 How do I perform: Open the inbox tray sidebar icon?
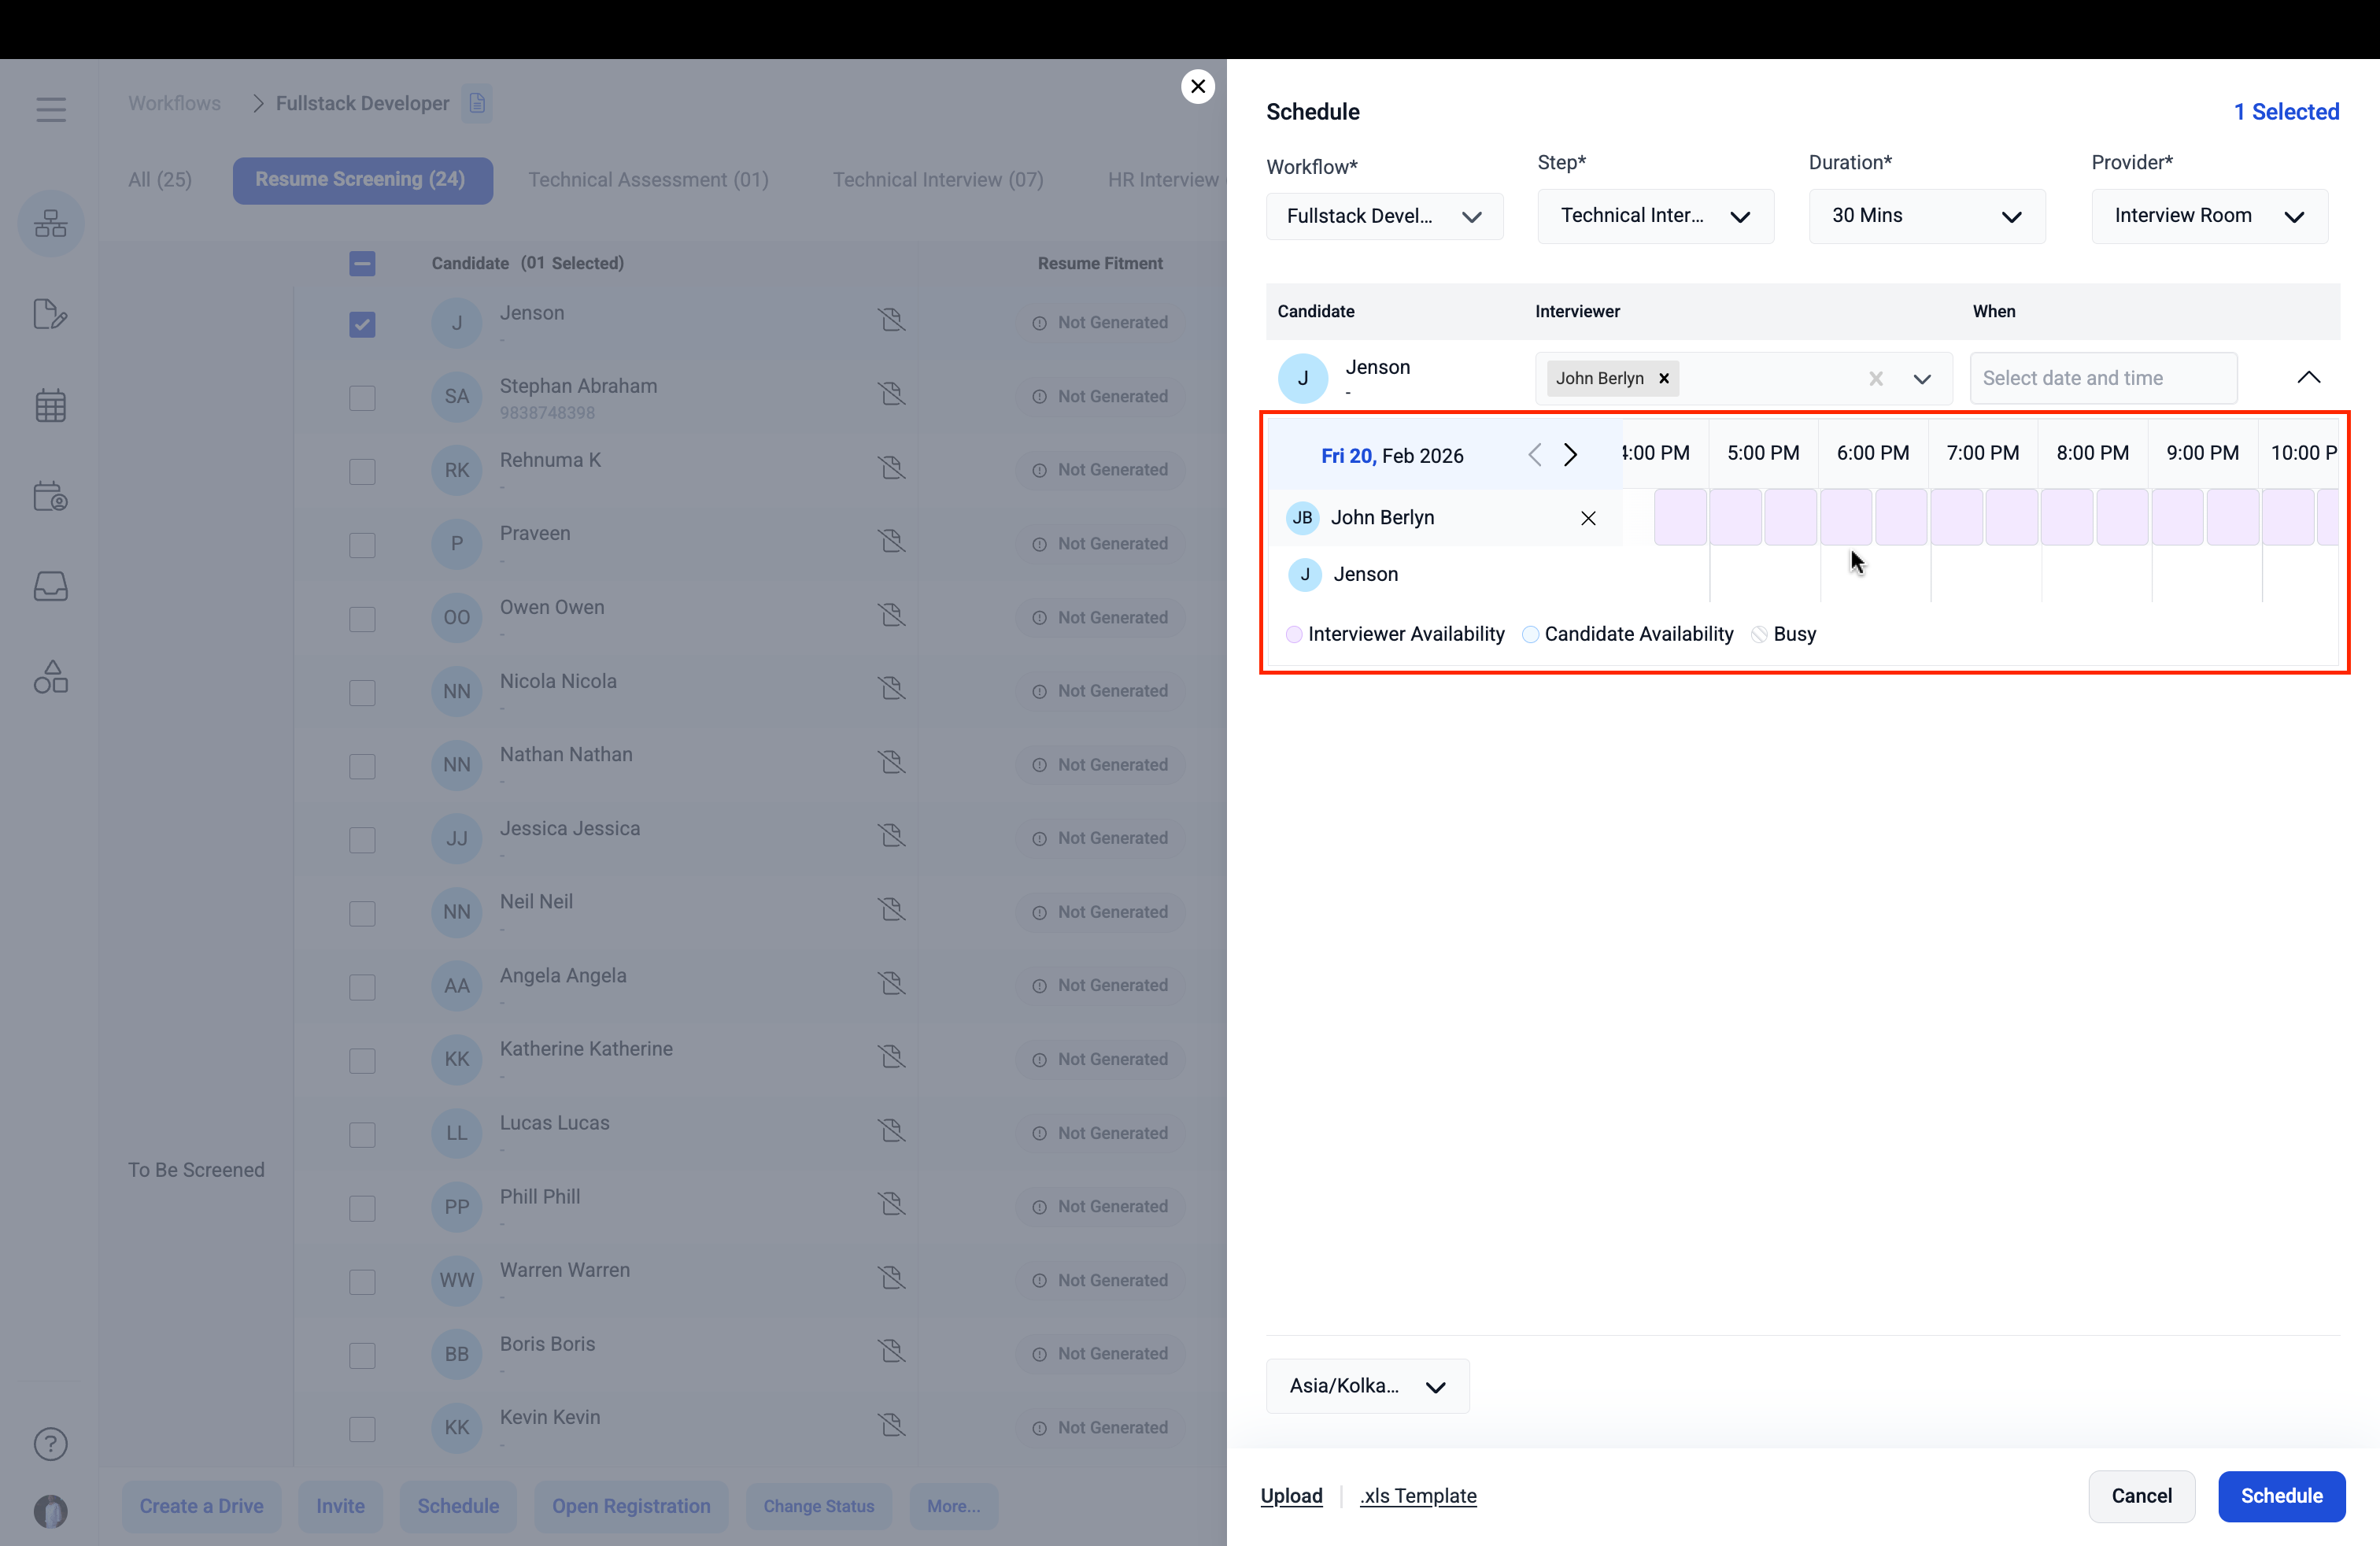coord(51,586)
